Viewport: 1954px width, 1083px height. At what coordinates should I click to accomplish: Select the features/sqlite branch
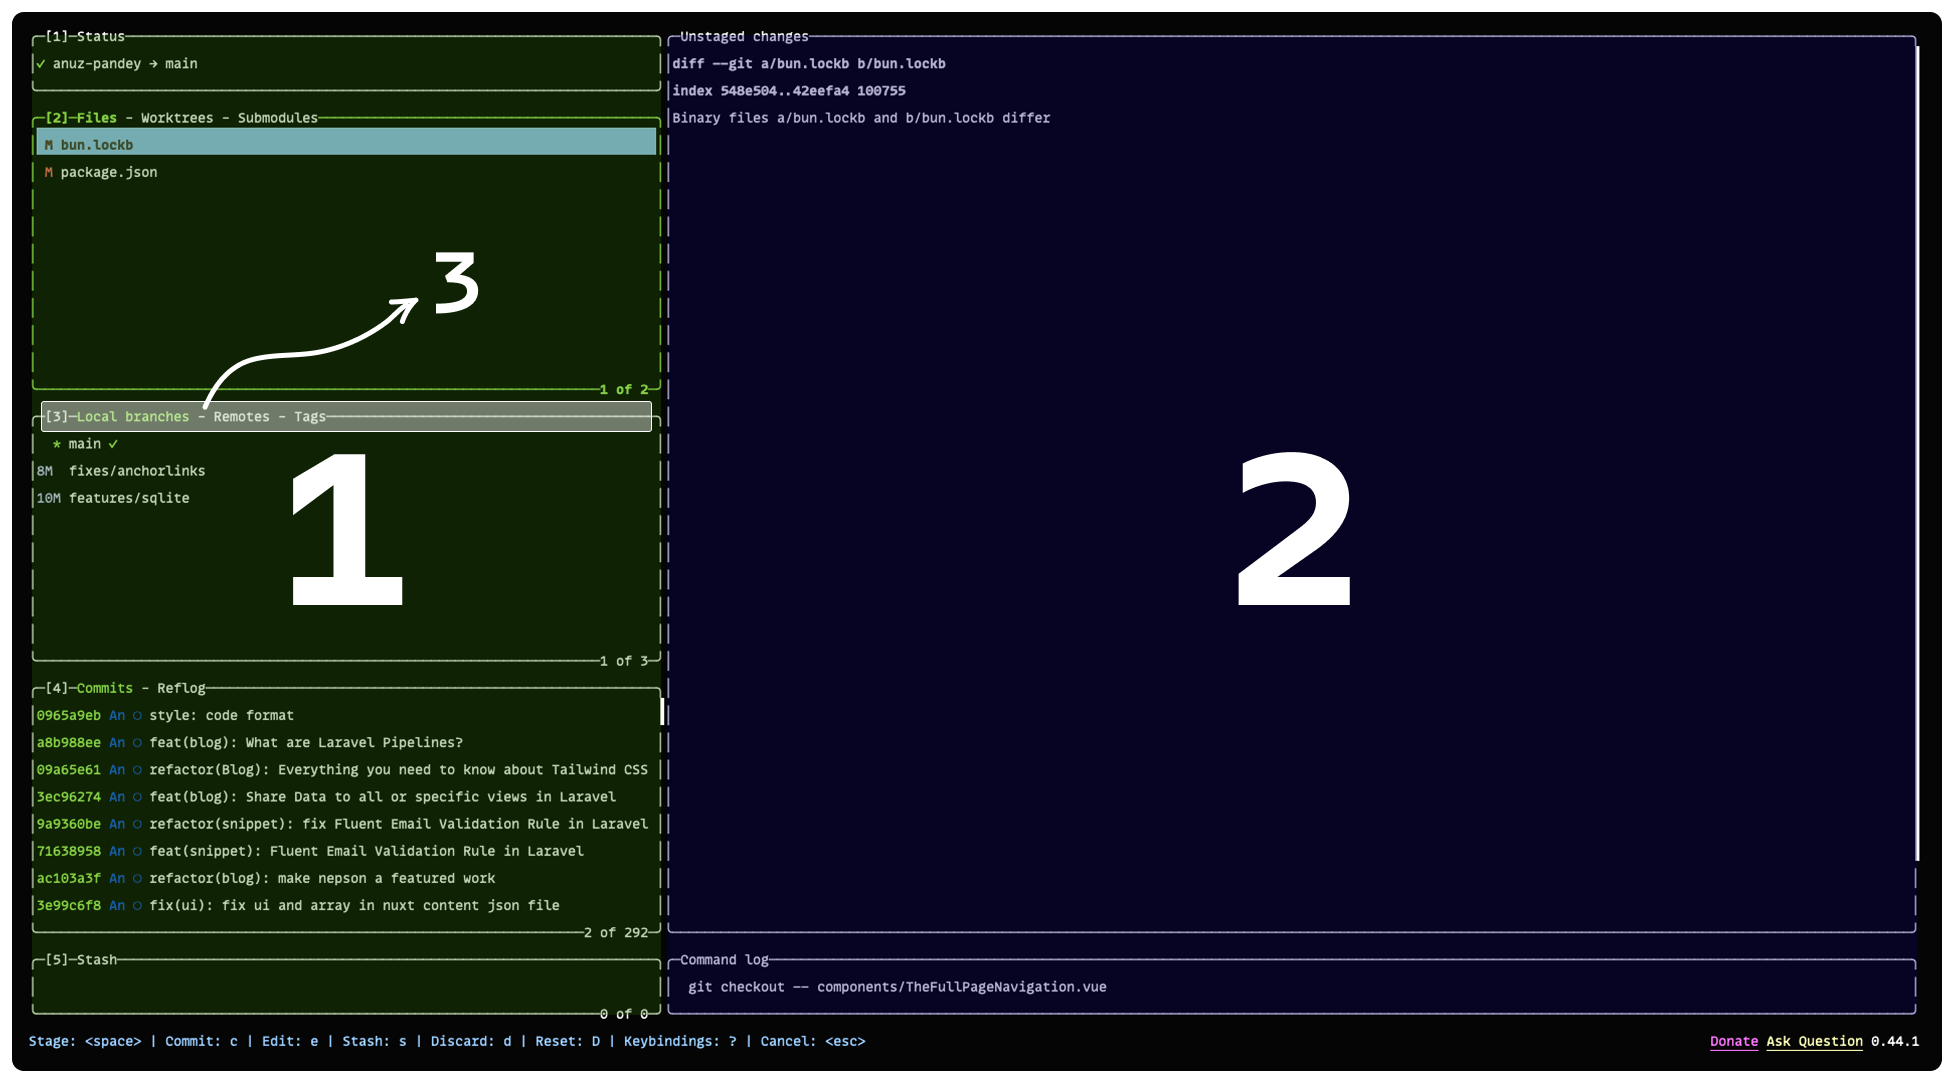click(128, 498)
